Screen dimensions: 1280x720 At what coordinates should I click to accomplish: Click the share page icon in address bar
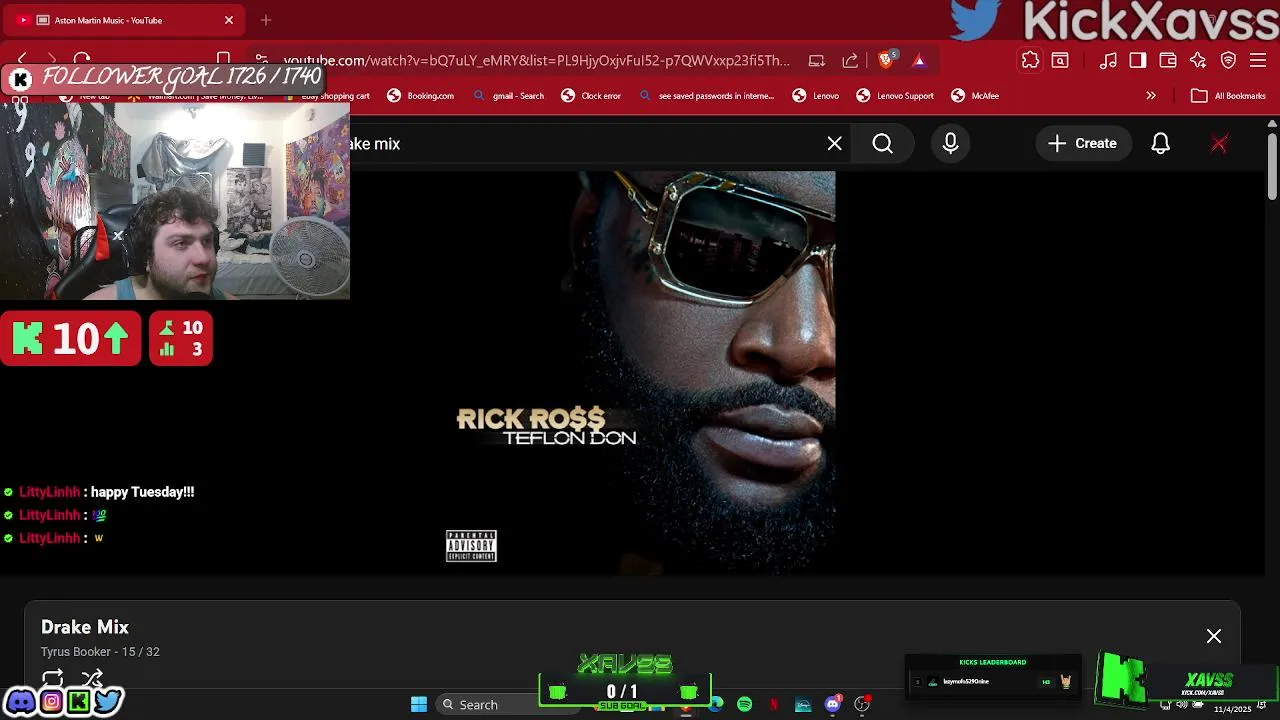coord(850,60)
